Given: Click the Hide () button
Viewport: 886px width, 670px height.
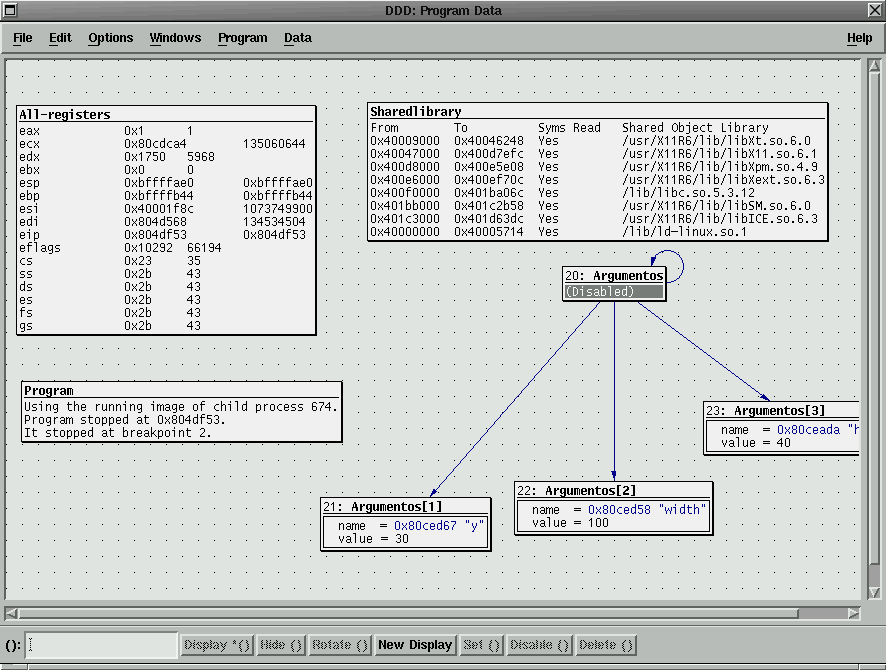Looking at the screenshot, I should coord(280,645).
